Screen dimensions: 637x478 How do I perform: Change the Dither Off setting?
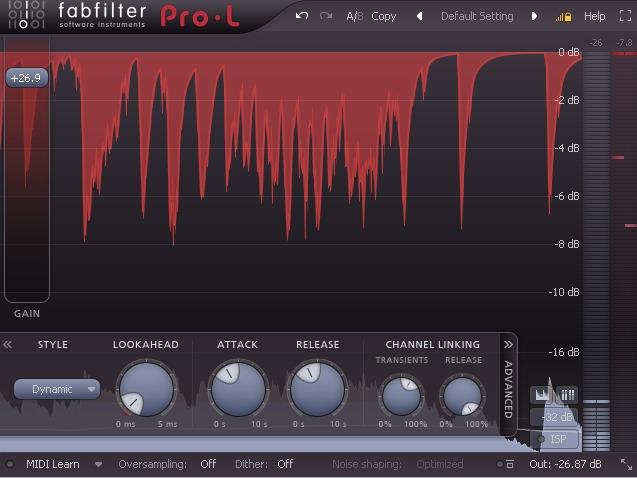(x=285, y=464)
